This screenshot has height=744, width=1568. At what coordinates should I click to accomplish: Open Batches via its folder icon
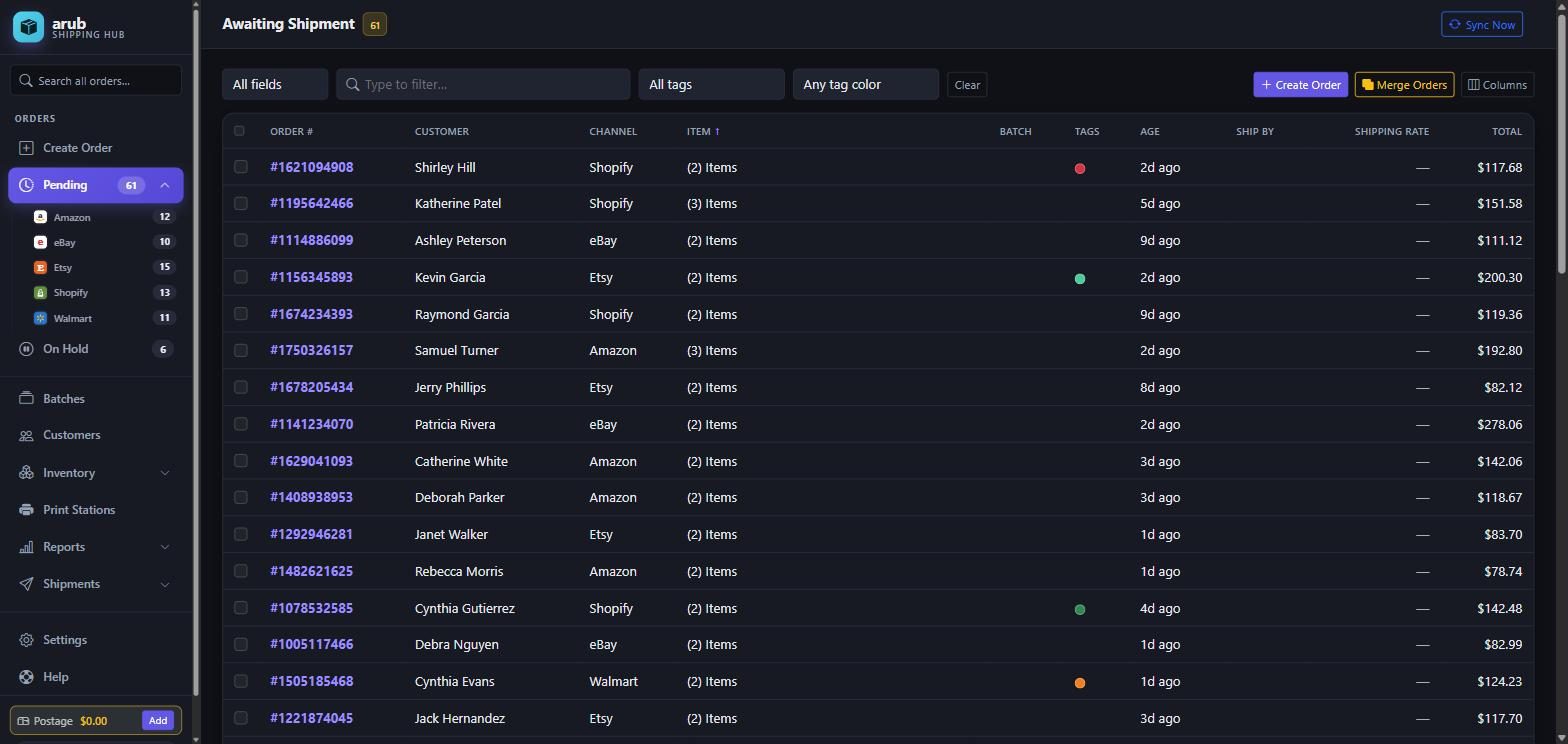pyautogui.click(x=26, y=399)
